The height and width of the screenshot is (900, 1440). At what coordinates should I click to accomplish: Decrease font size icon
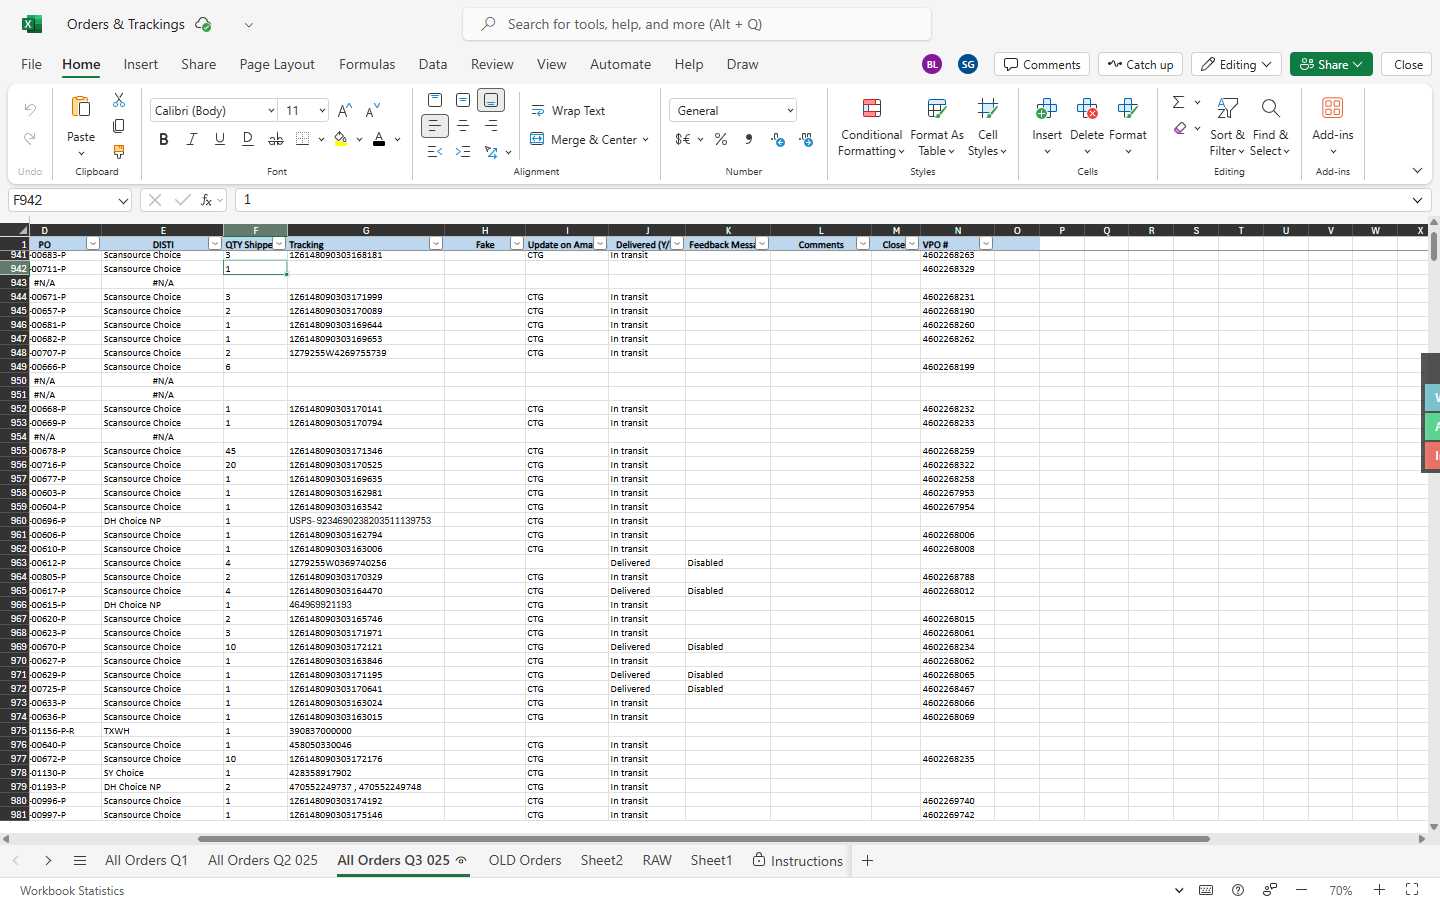373,110
